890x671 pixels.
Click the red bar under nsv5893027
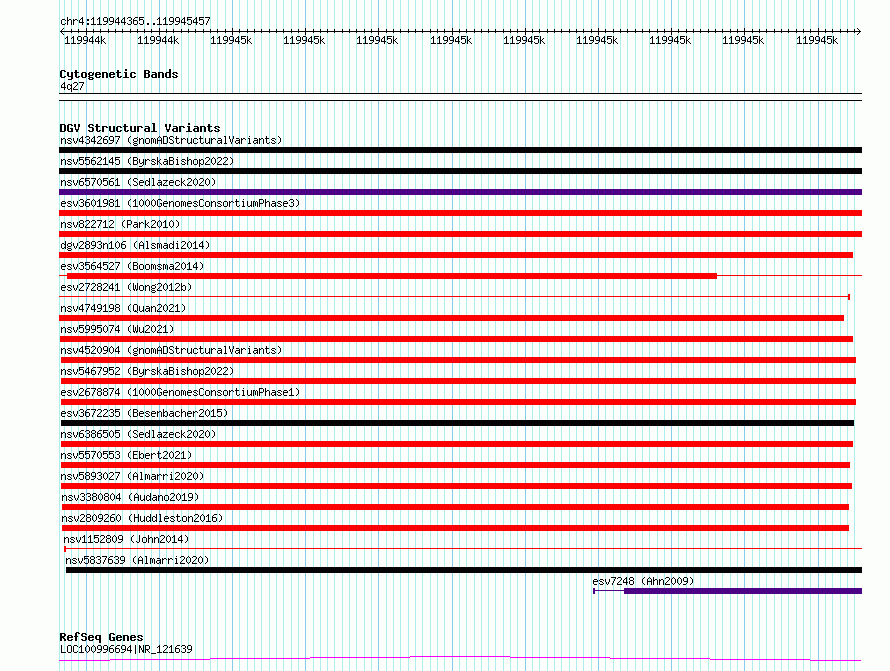point(456,487)
